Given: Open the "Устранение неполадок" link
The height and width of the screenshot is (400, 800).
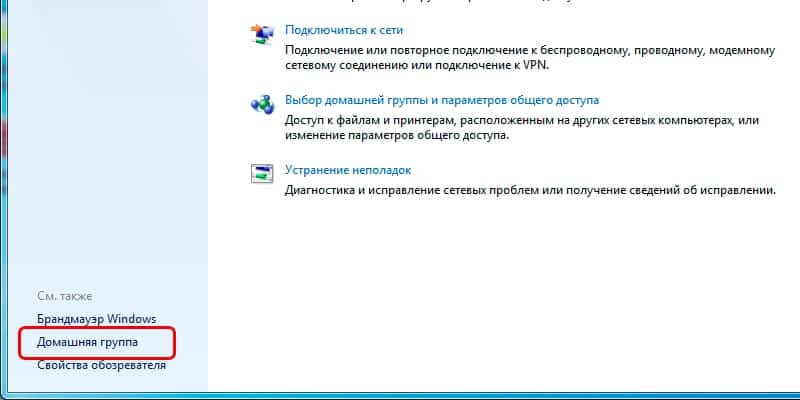Looking at the screenshot, I should 348,170.
